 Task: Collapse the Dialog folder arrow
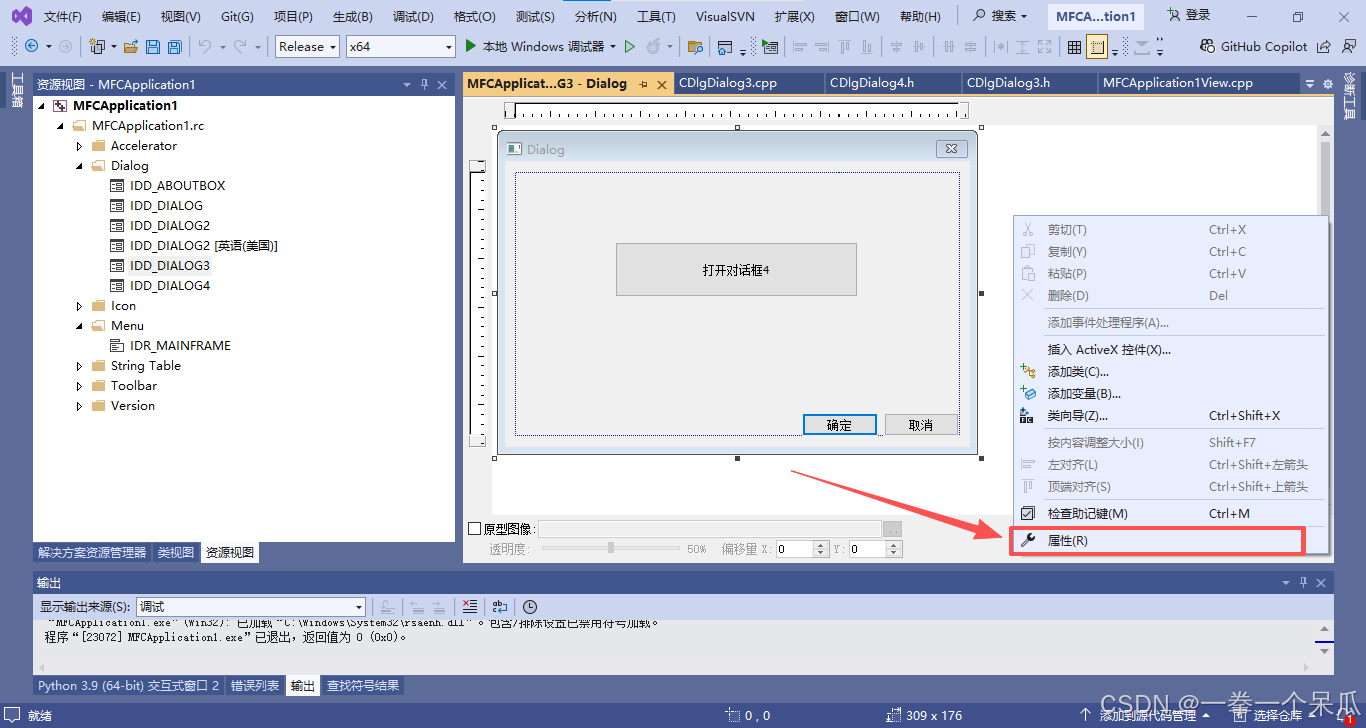tap(80, 166)
